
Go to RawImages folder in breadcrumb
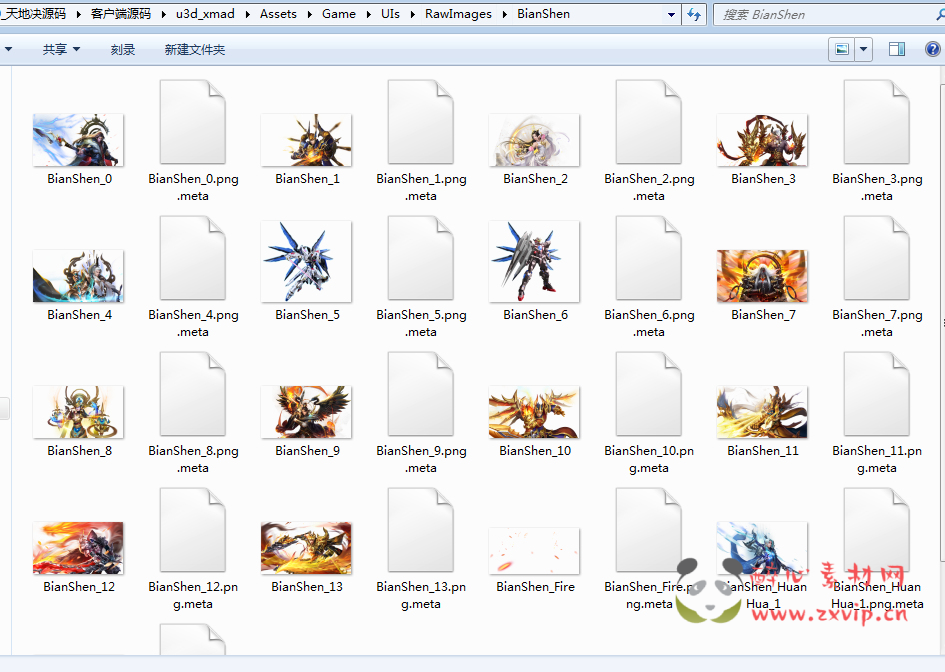459,14
